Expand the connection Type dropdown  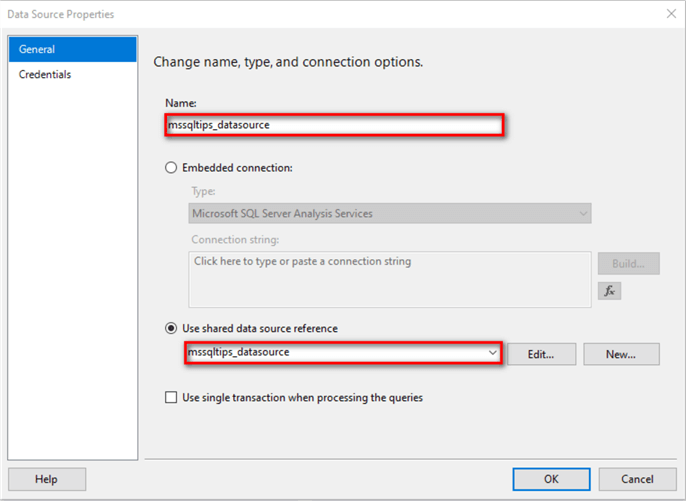582,213
